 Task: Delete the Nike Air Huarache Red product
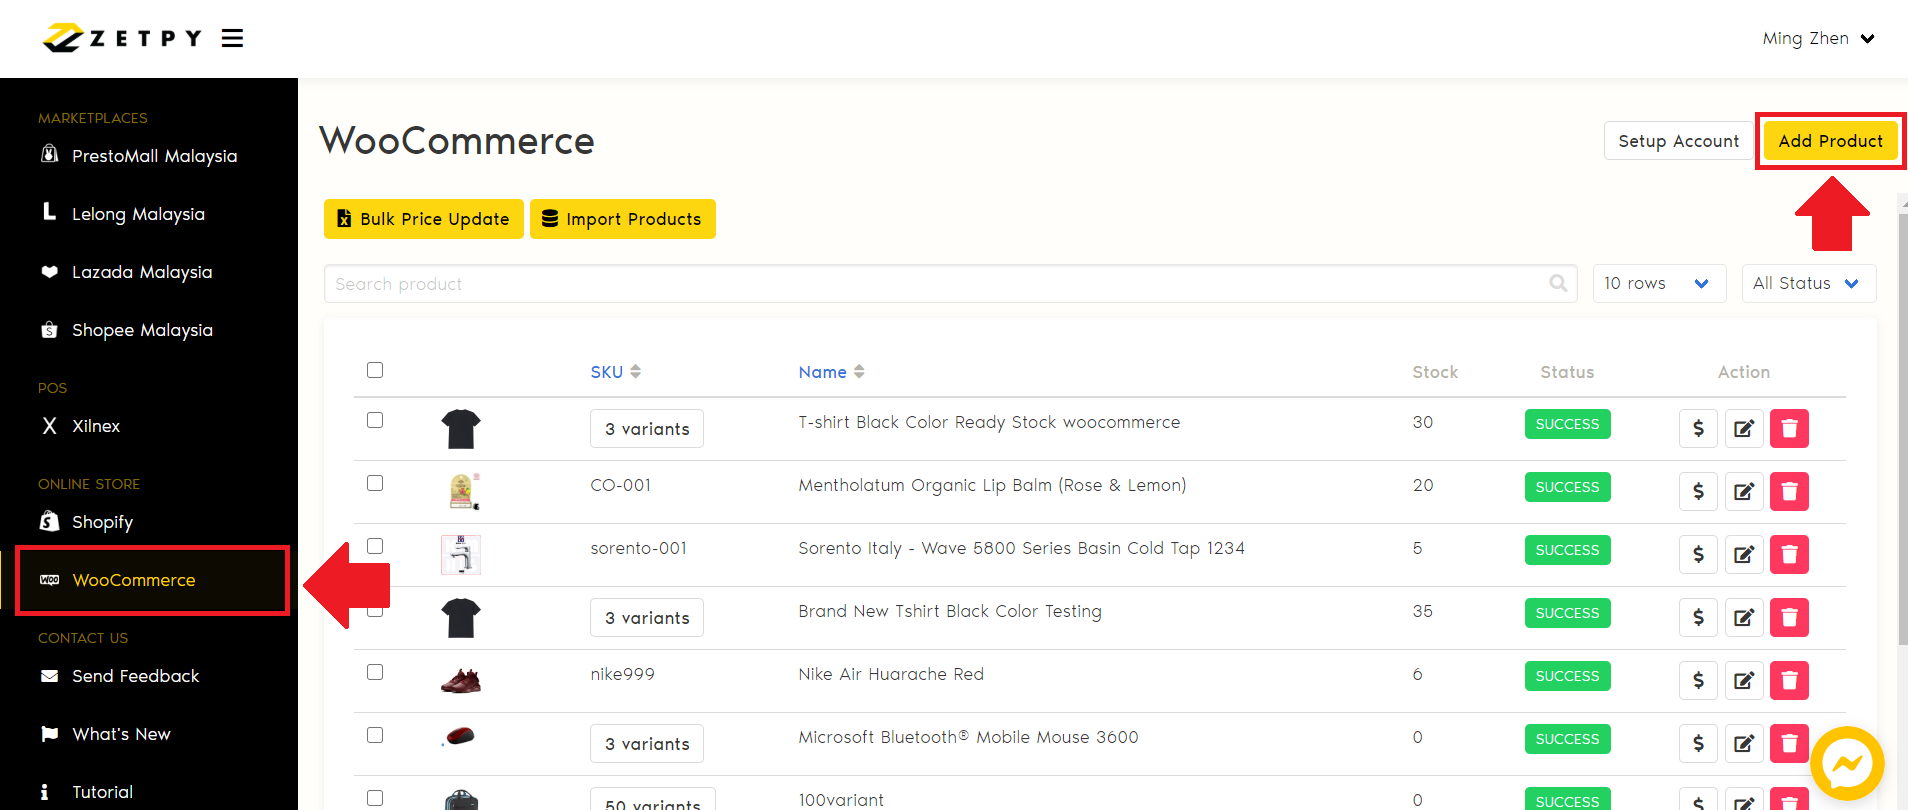[1789, 680]
